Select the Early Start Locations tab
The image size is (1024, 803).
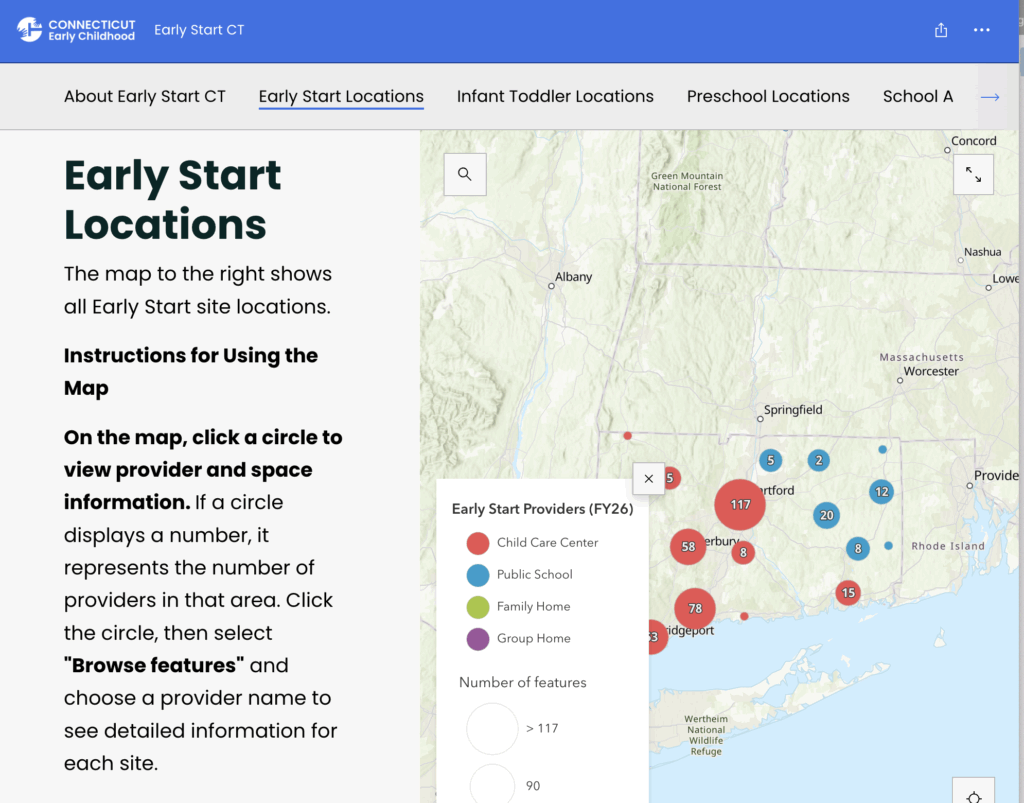click(x=341, y=96)
